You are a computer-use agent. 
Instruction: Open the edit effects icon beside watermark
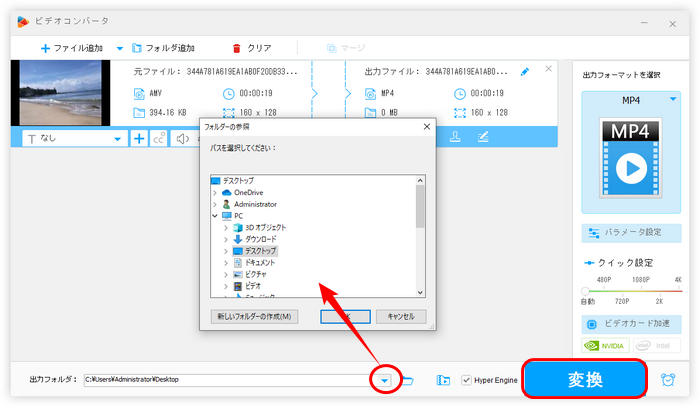click(x=483, y=137)
